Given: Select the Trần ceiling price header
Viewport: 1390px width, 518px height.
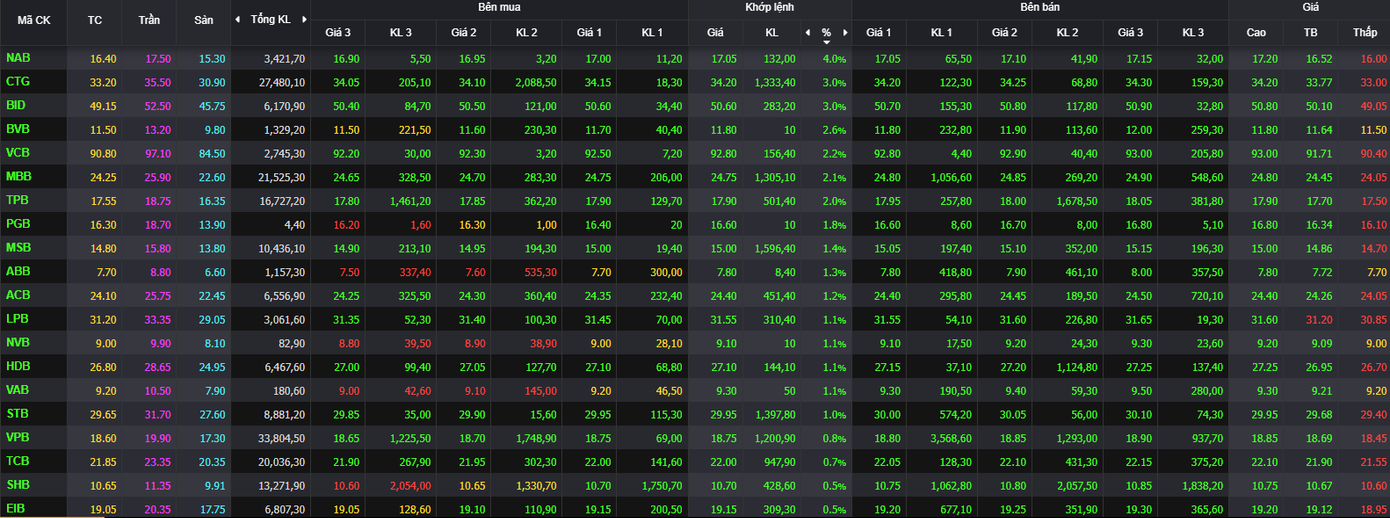Looking at the screenshot, I should 149,20.
